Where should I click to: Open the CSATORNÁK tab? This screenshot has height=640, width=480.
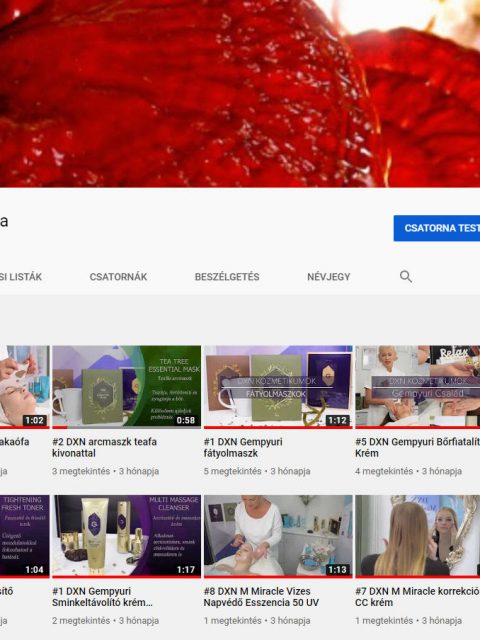coord(118,277)
